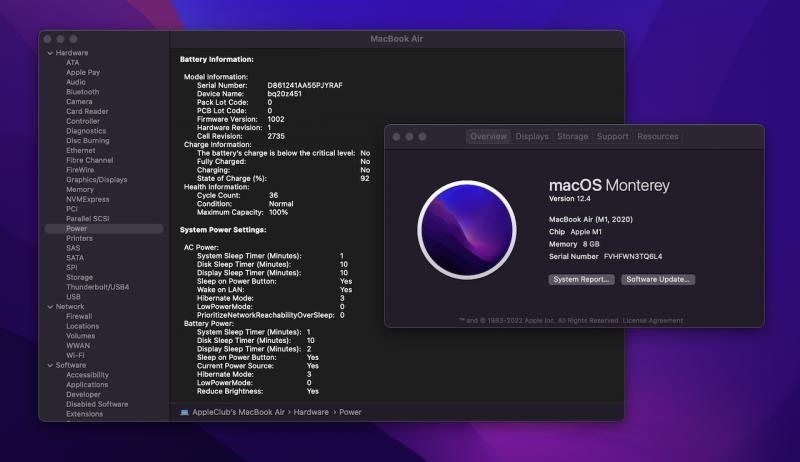Click the Cycle Count value 36

[273, 195]
